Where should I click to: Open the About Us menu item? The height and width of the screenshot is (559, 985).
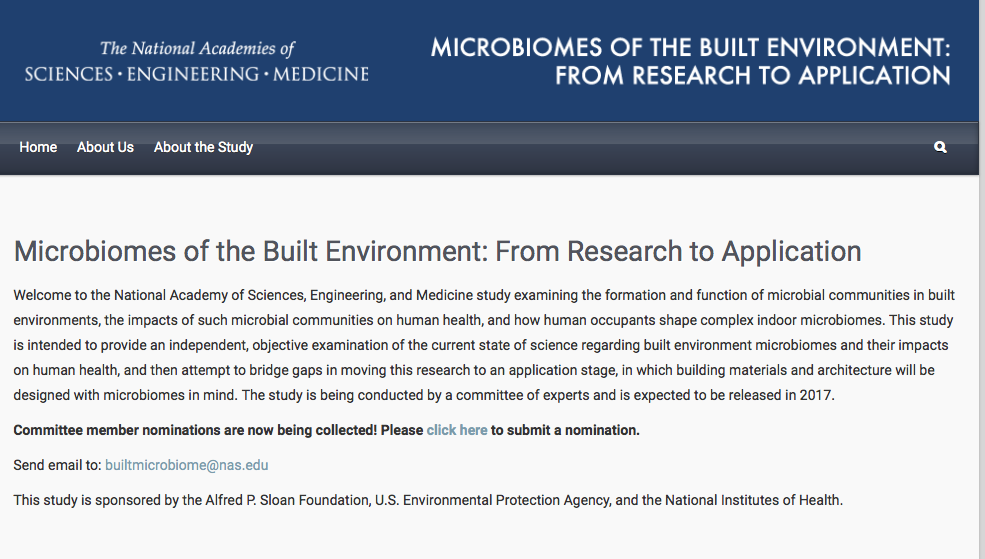pyautogui.click(x=106, y=147)
